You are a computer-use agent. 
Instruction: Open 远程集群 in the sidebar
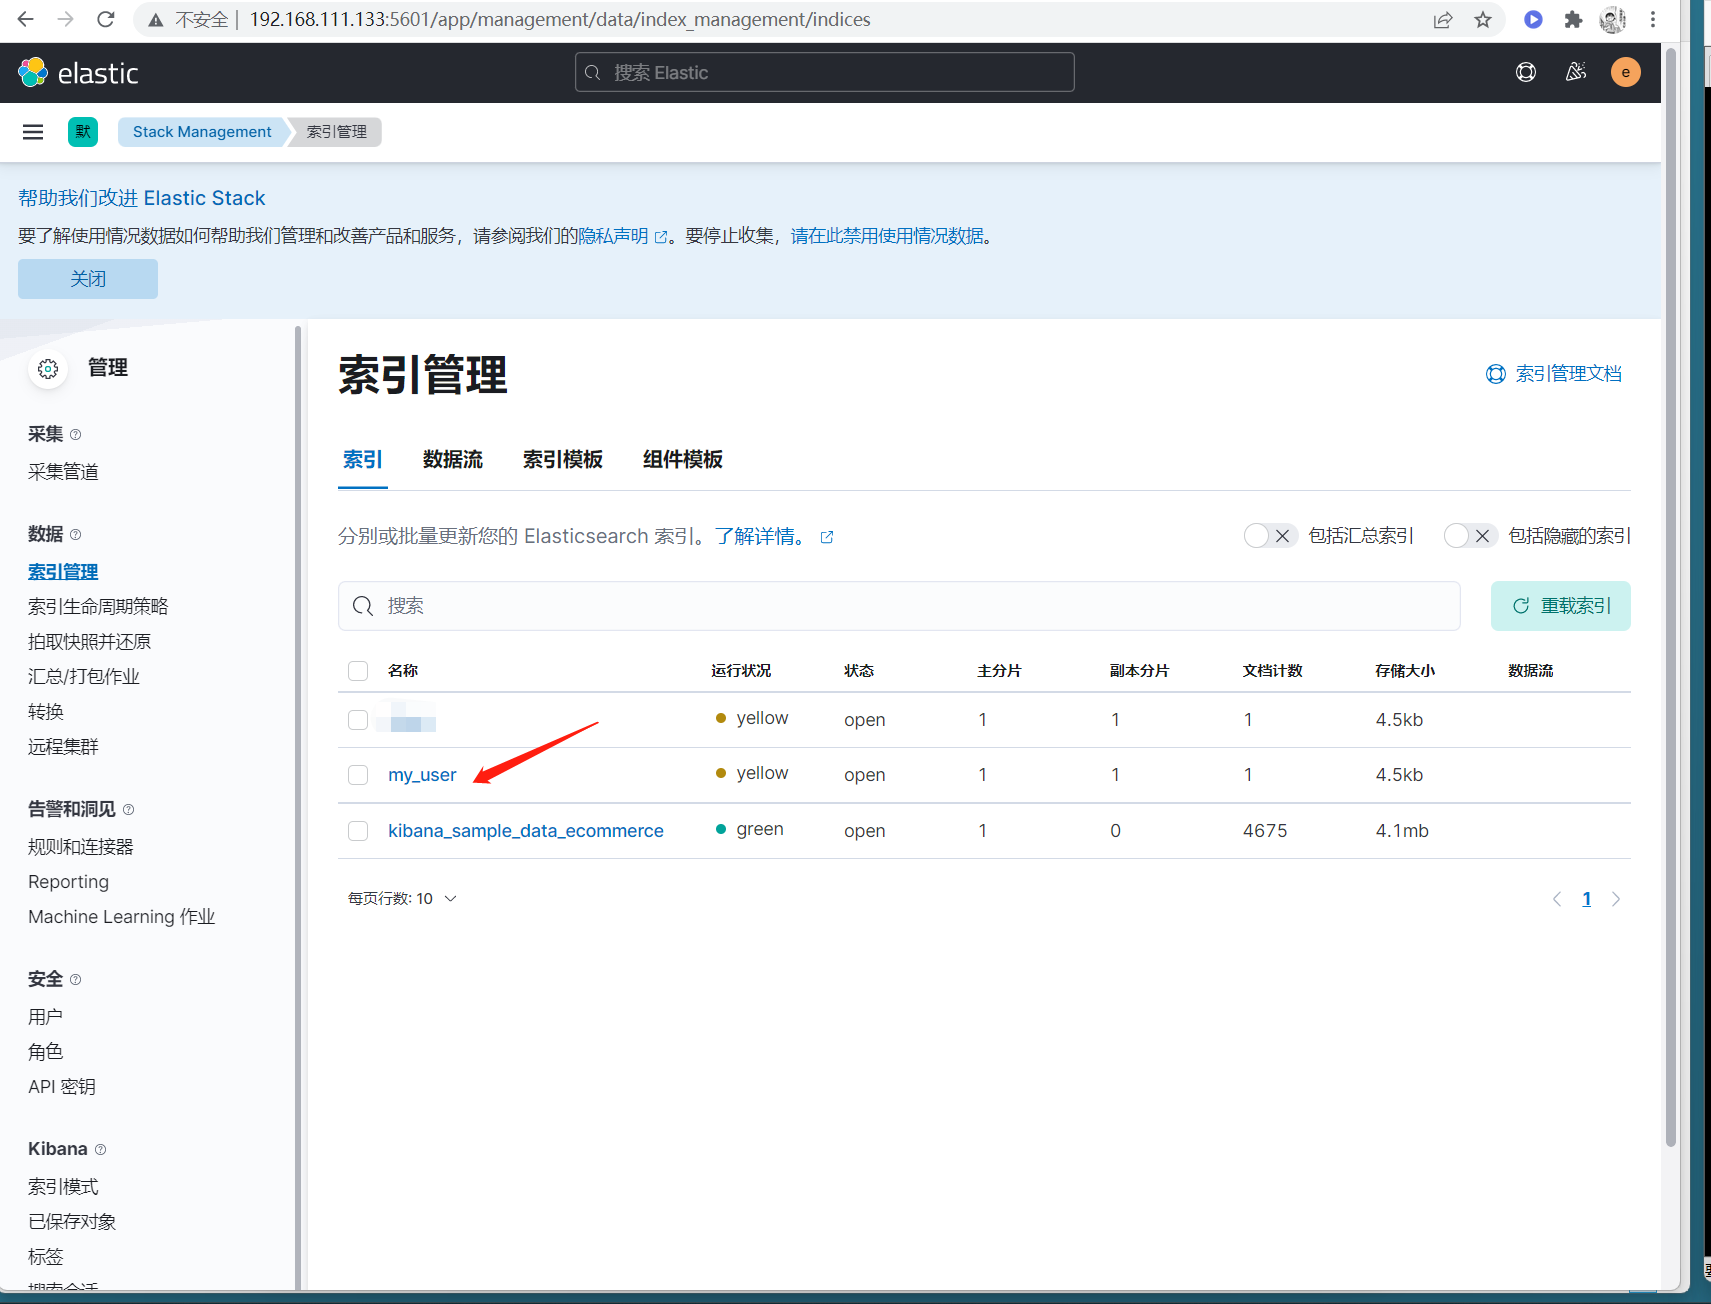63,747
